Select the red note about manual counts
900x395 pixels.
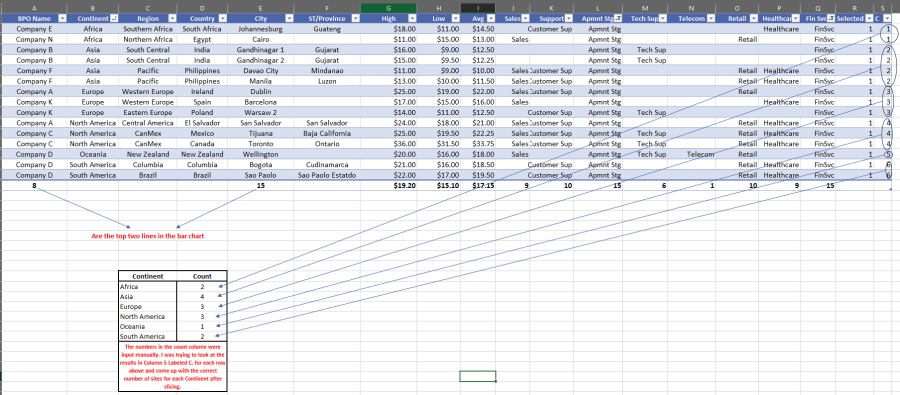point(173,367)
